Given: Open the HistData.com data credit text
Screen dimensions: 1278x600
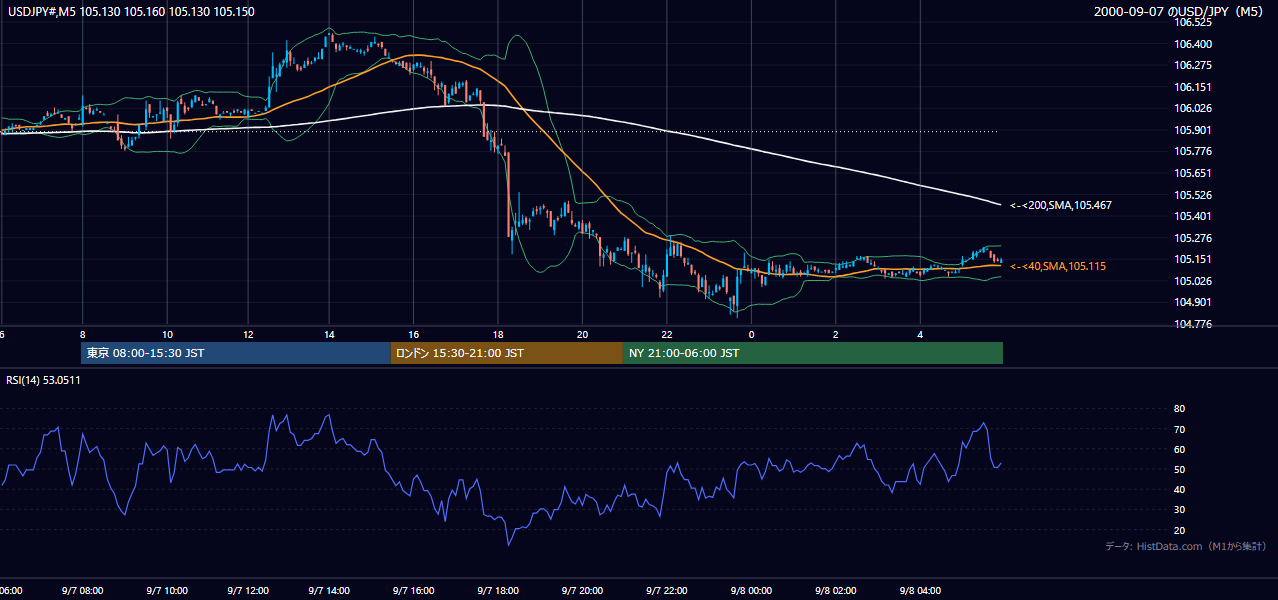Looking at the screenshot, I should click(1186, 546).
